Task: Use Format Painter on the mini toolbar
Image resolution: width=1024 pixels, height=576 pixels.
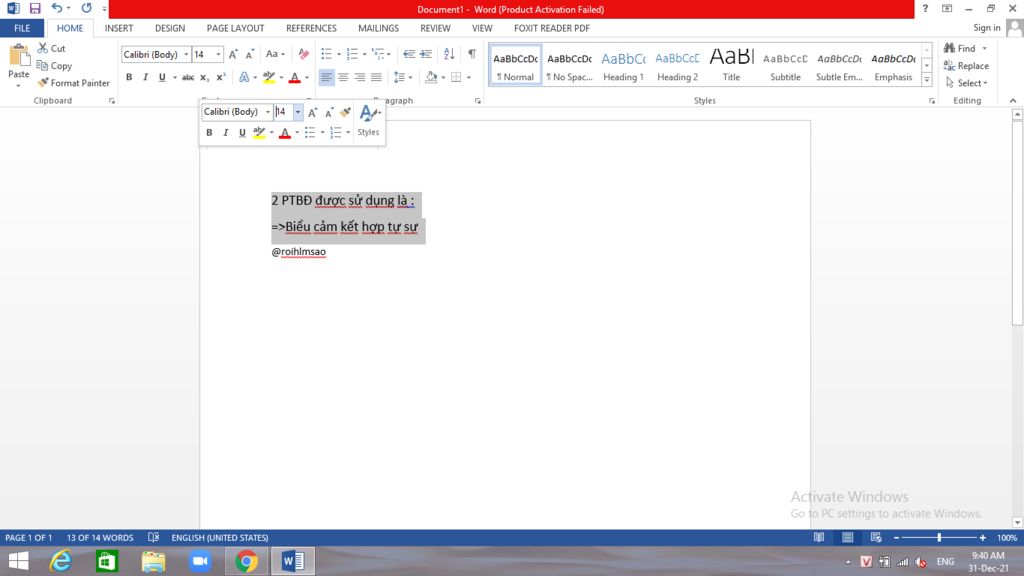Action: 345,112
